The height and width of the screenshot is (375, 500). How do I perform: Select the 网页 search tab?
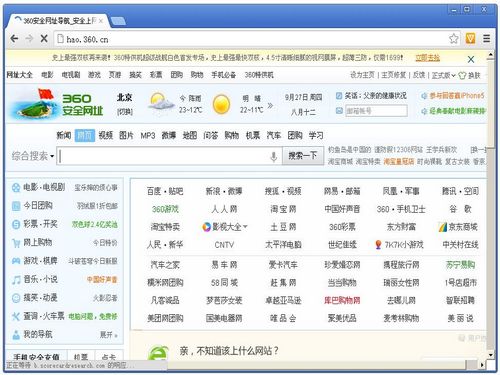pos(85,135)
